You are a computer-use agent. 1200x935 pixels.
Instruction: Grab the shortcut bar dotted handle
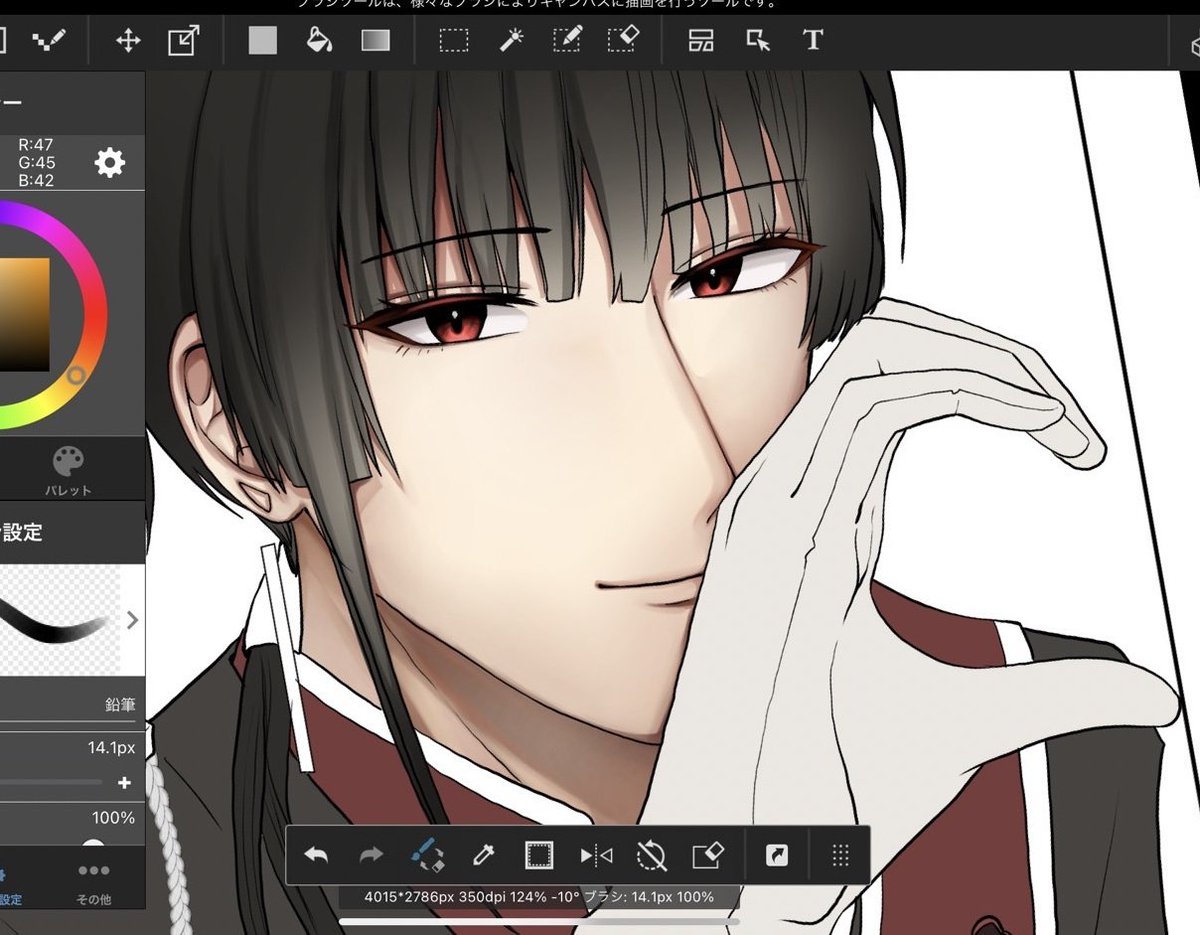[x=840, y=855]
